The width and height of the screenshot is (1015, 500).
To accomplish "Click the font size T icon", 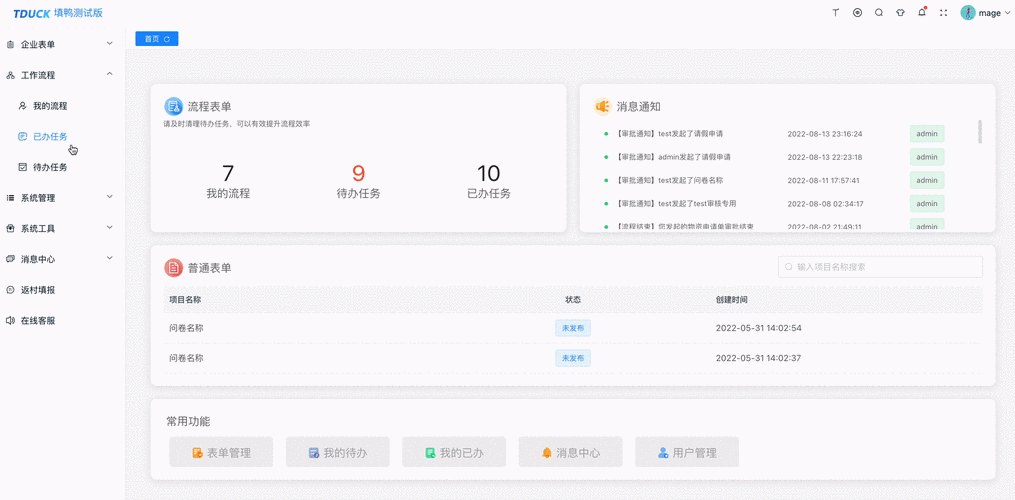I will (836, 12).
